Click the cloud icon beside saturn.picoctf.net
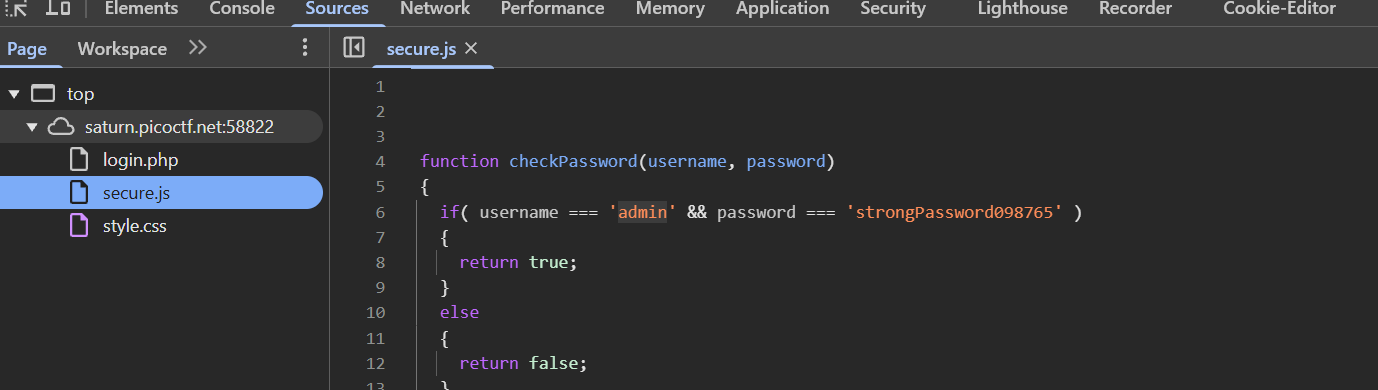This screenshot has height=390, width=1378. (62, 126)
